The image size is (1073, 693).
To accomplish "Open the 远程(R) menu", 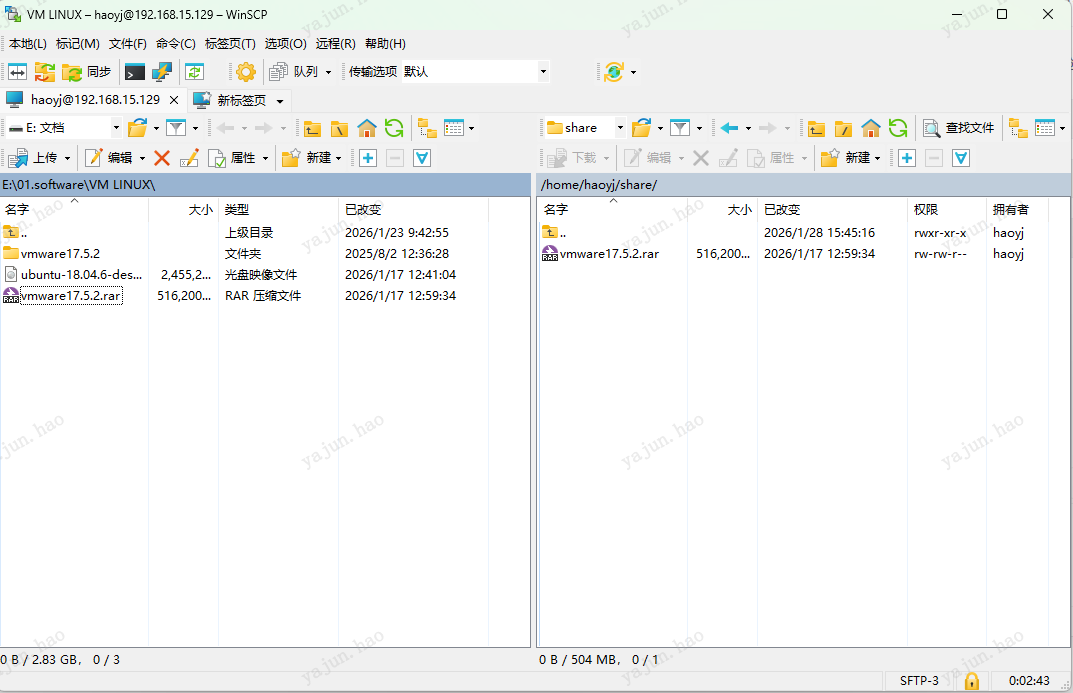I will point(336,44).
